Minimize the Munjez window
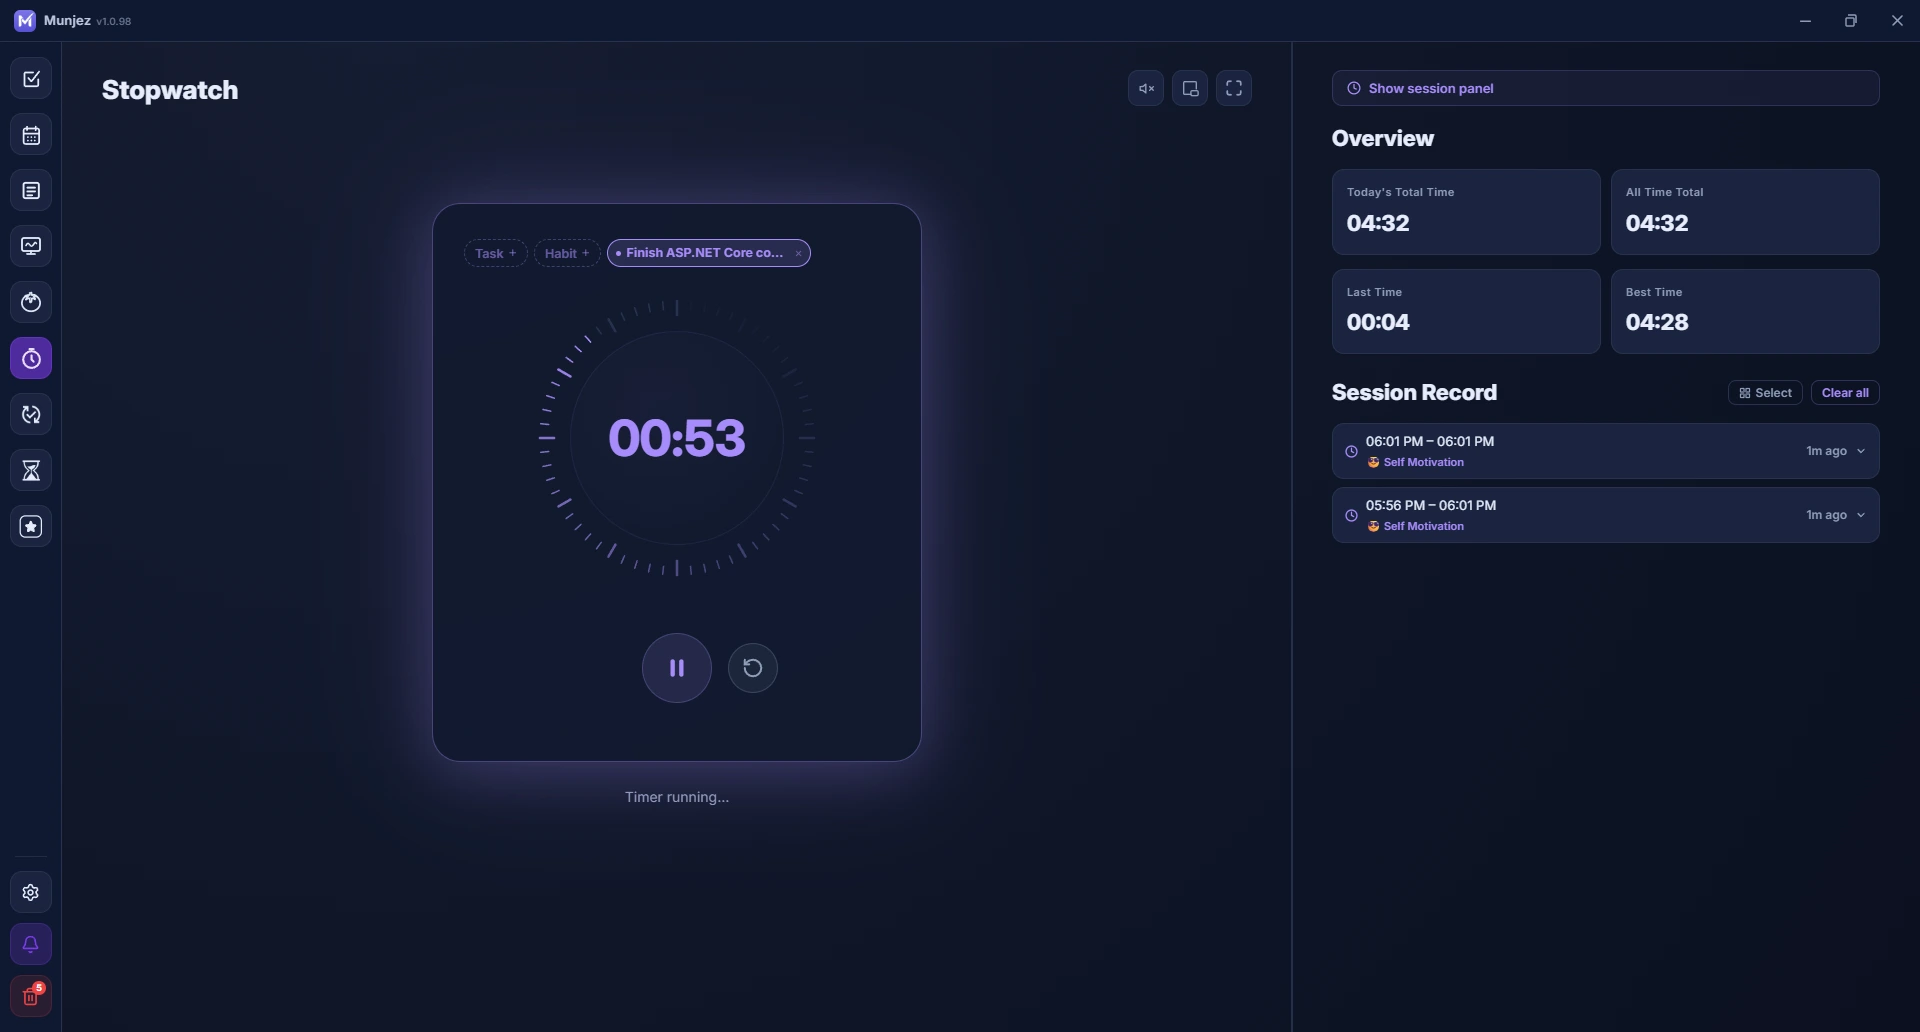The width and height of the screenshot is (1920, 1032). pyautogui.click(x=1805, y=20)
